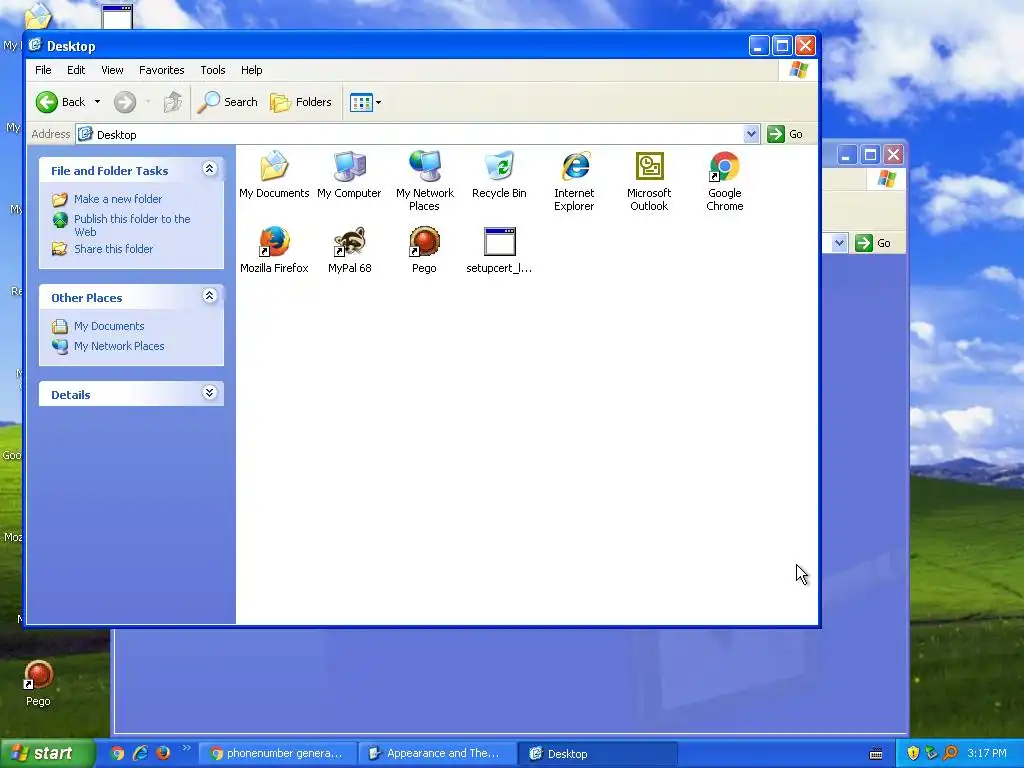This screenshot has height=768, width=1024.
Task: Minimize the background window
Action: pos(847,155)
